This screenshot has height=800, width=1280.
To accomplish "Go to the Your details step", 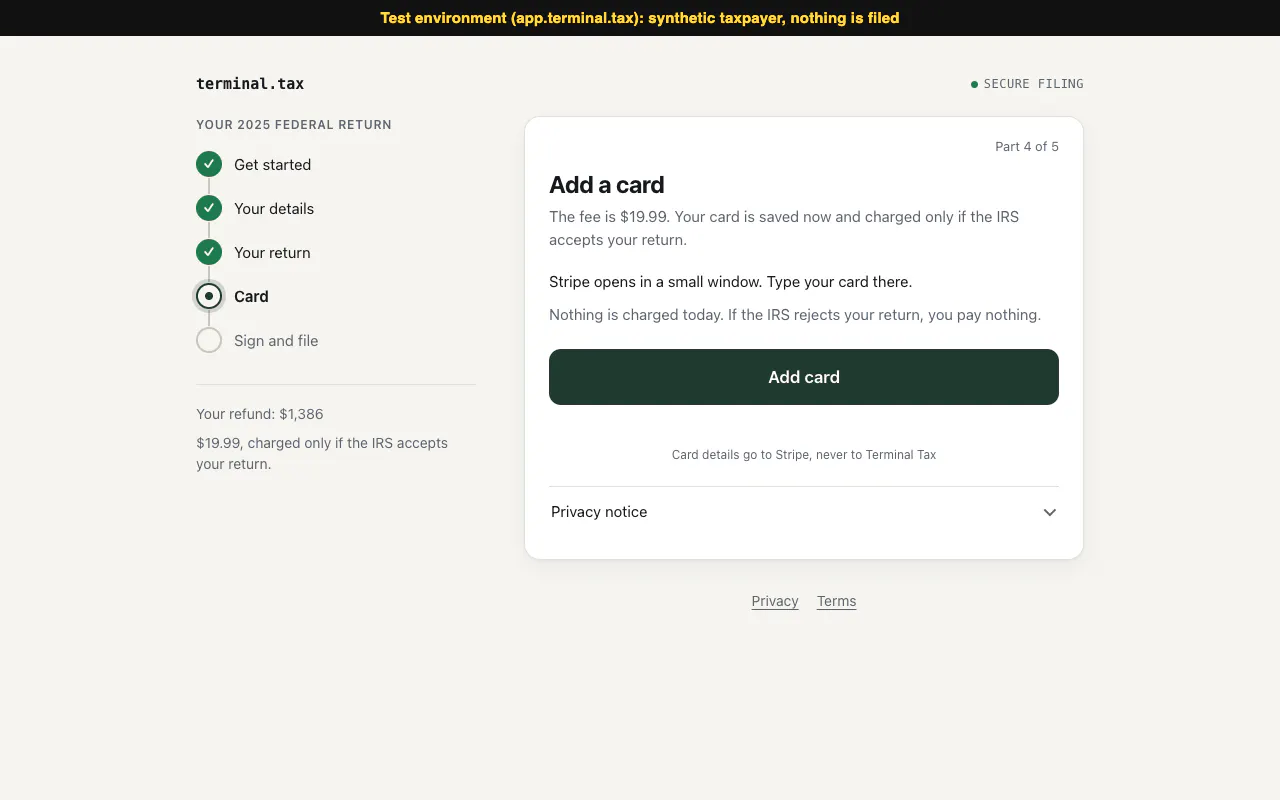I will pyautogui.click(x=274, y=209).
